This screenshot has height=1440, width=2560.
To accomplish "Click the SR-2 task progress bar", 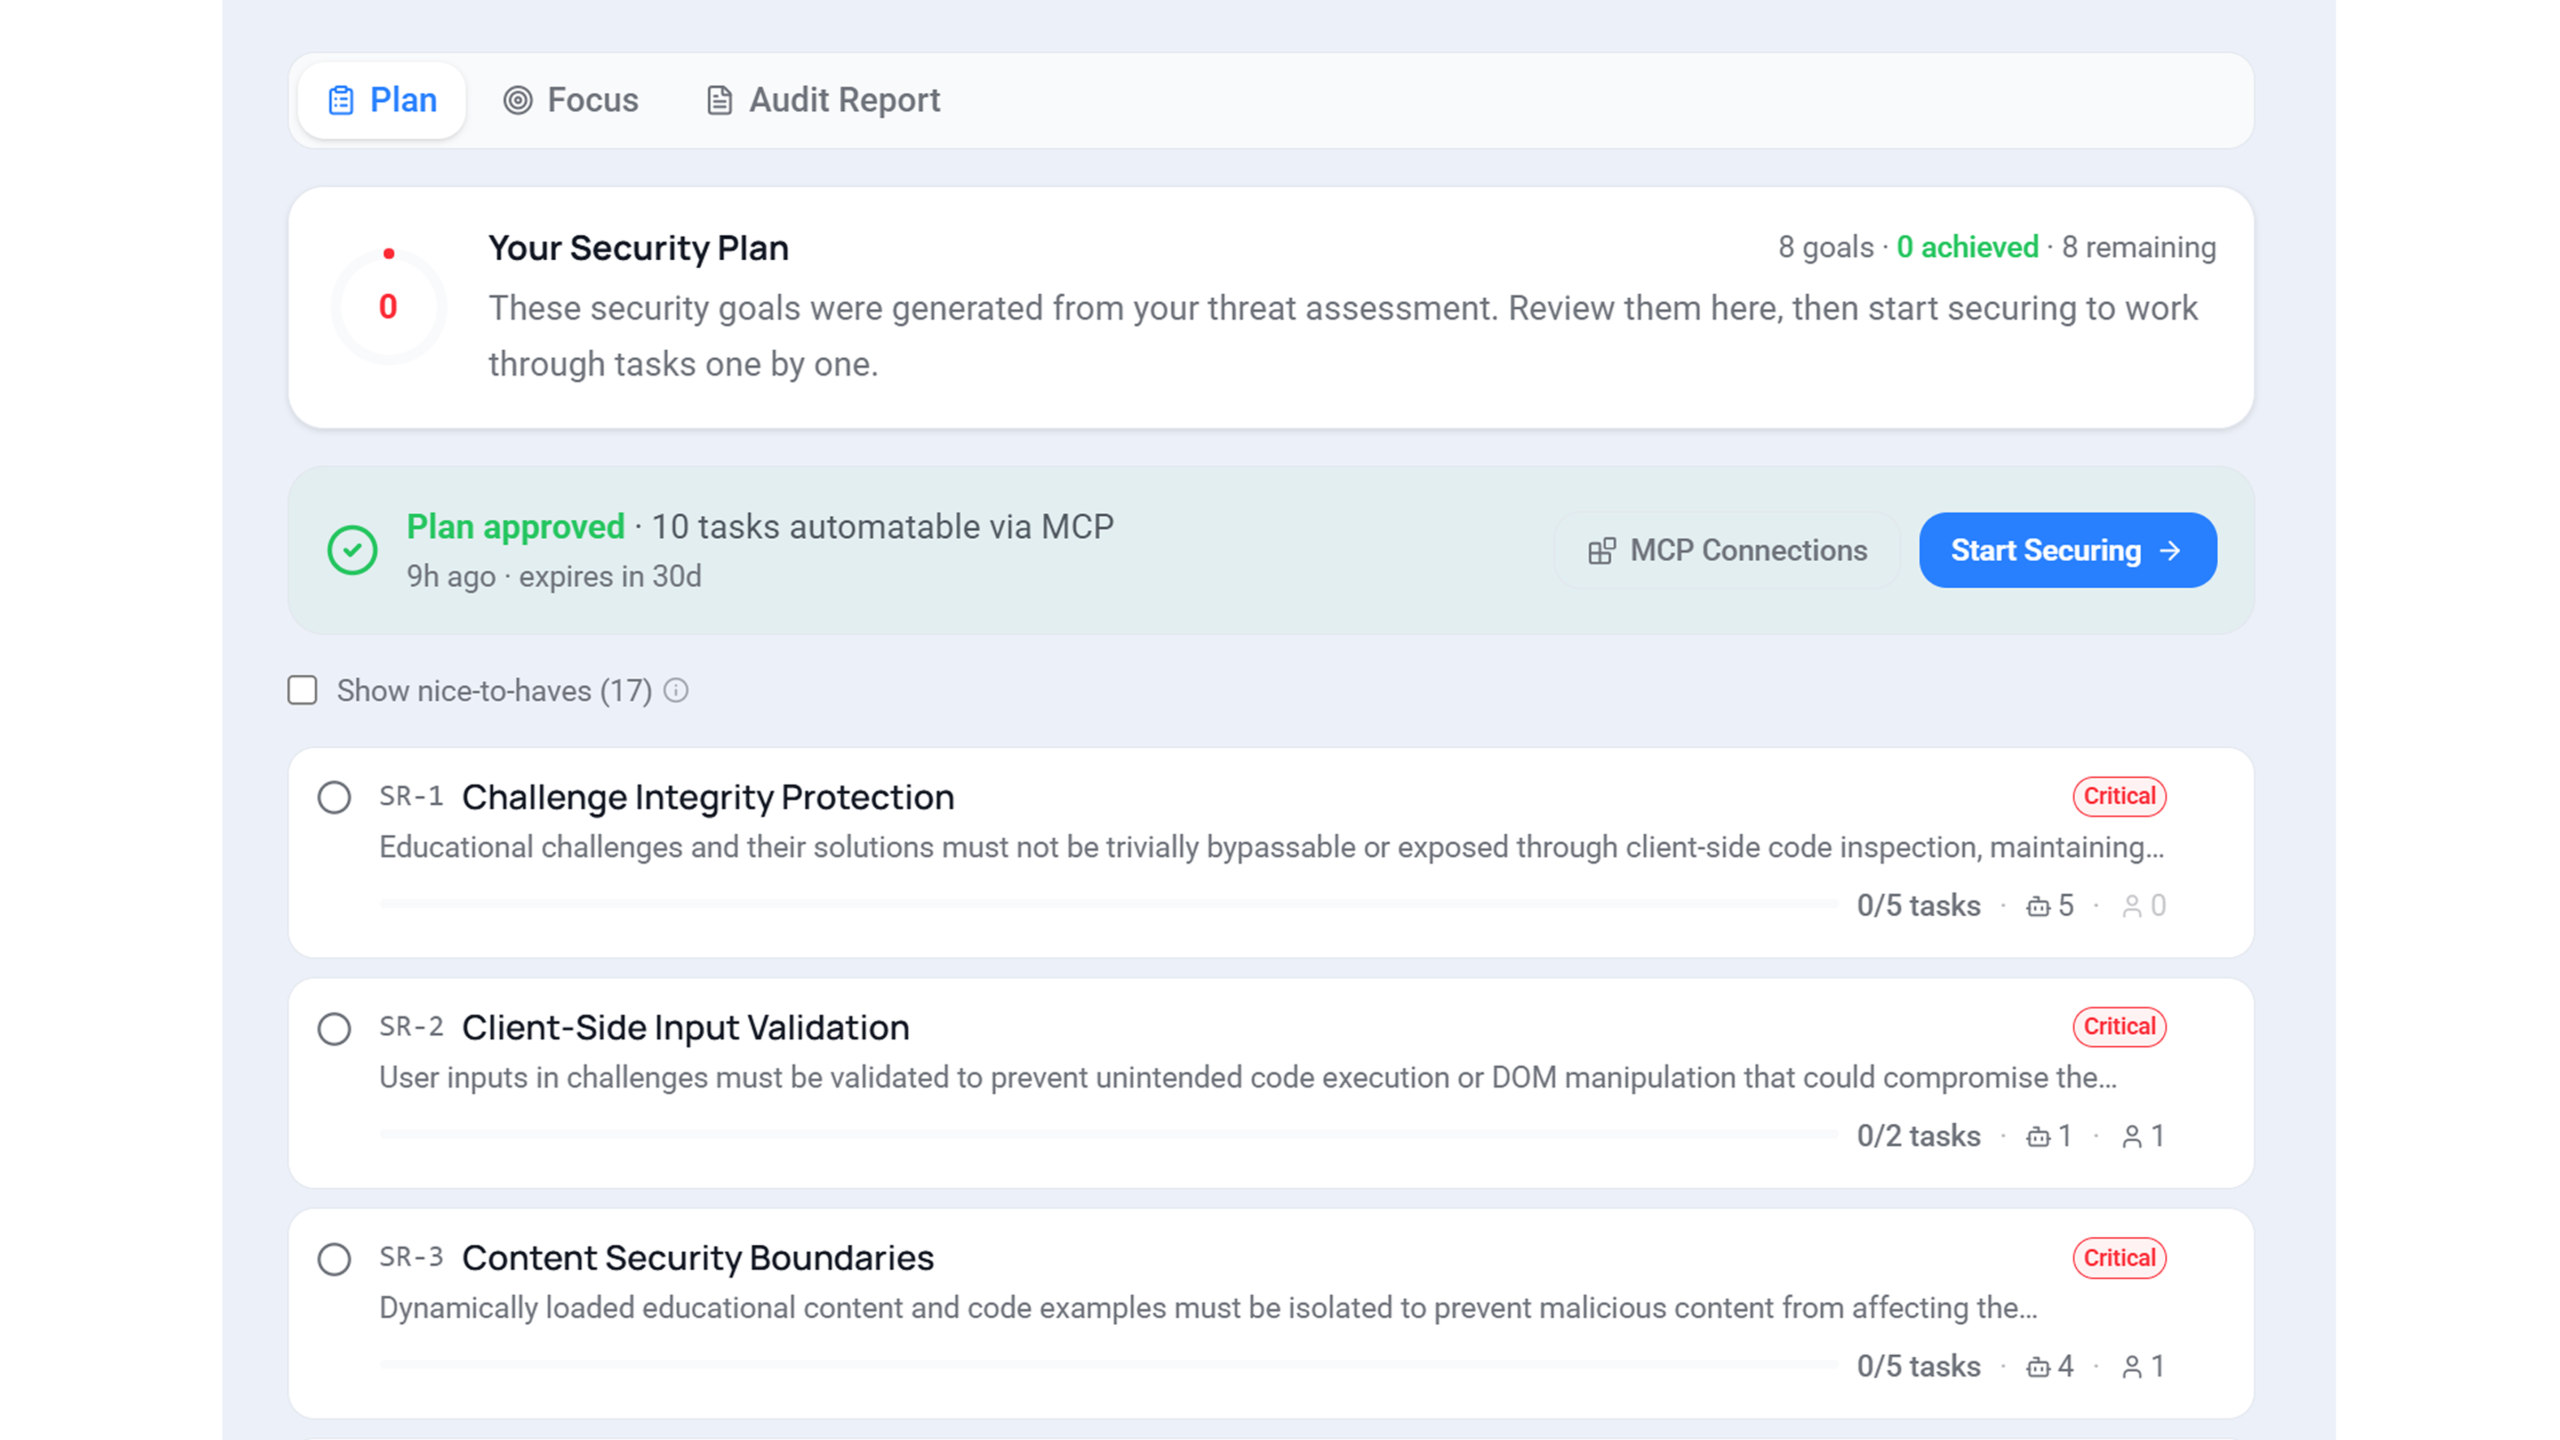I will click(1108, 1134).
